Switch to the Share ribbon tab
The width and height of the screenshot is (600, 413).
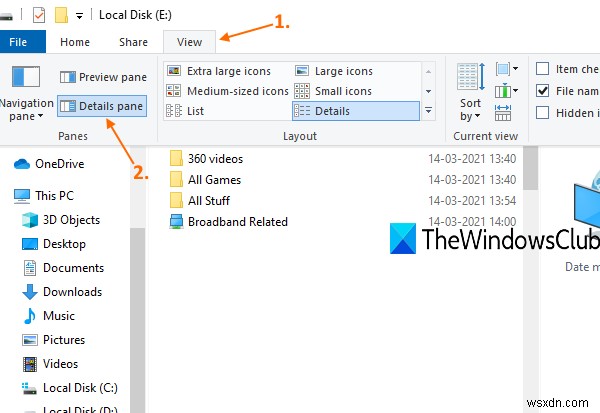[133, 42]
